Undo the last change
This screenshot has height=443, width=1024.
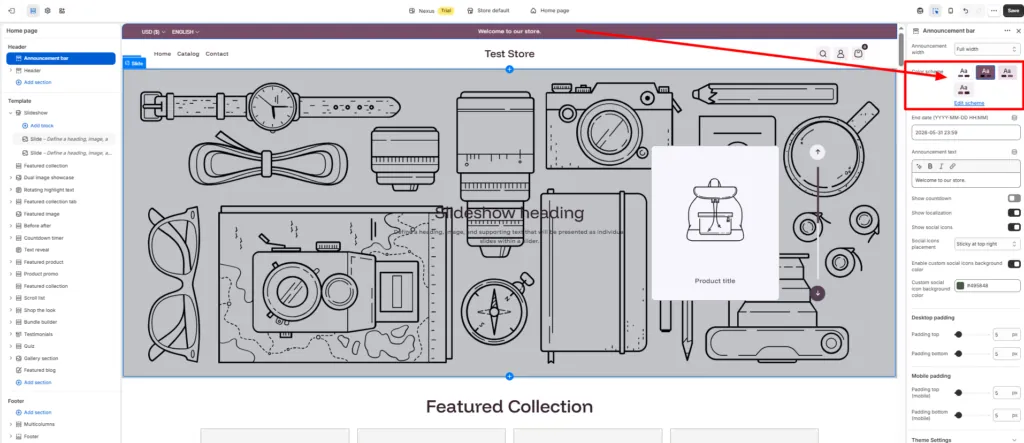[x=965, y=11]
